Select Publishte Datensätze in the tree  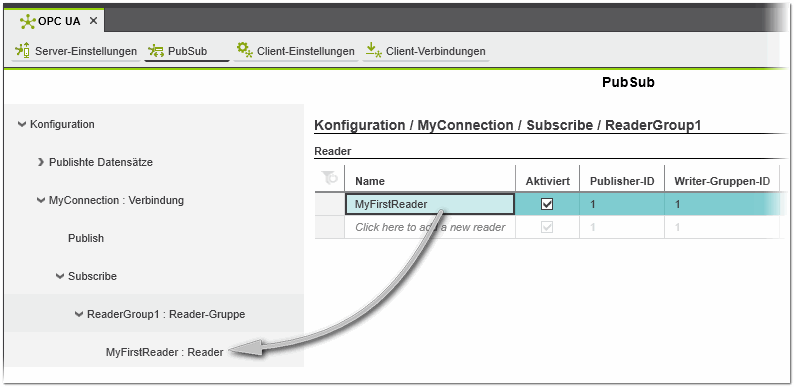pyautogui.click(x=101, y=163)
